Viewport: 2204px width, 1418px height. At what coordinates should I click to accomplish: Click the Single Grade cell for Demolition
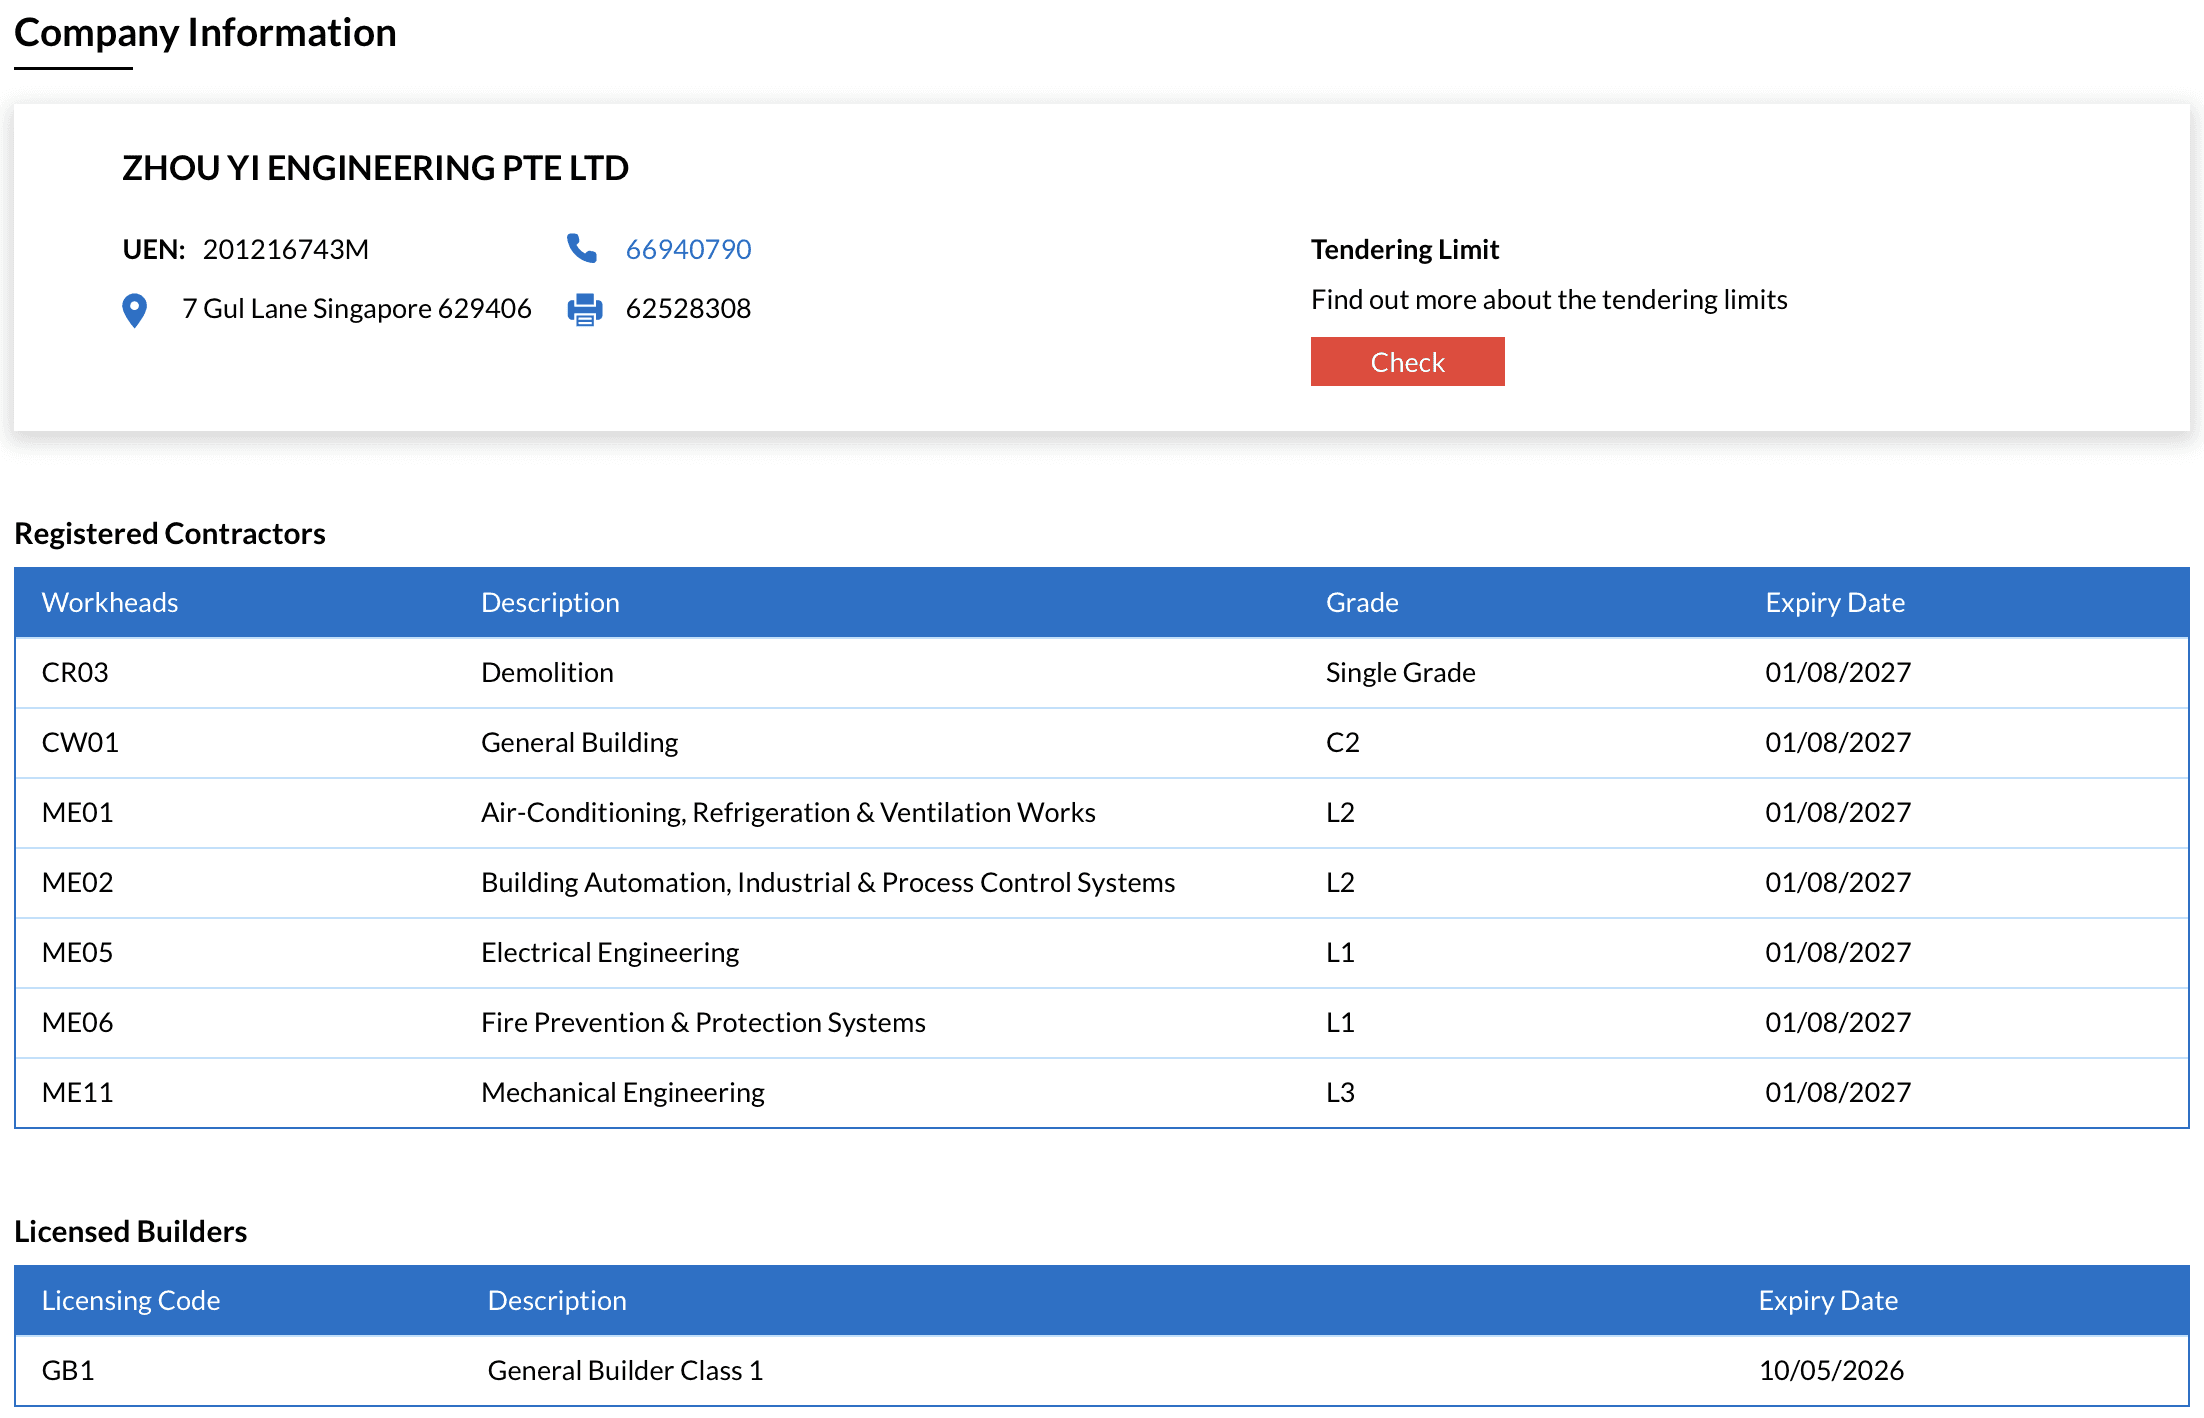pos(1400,672)
